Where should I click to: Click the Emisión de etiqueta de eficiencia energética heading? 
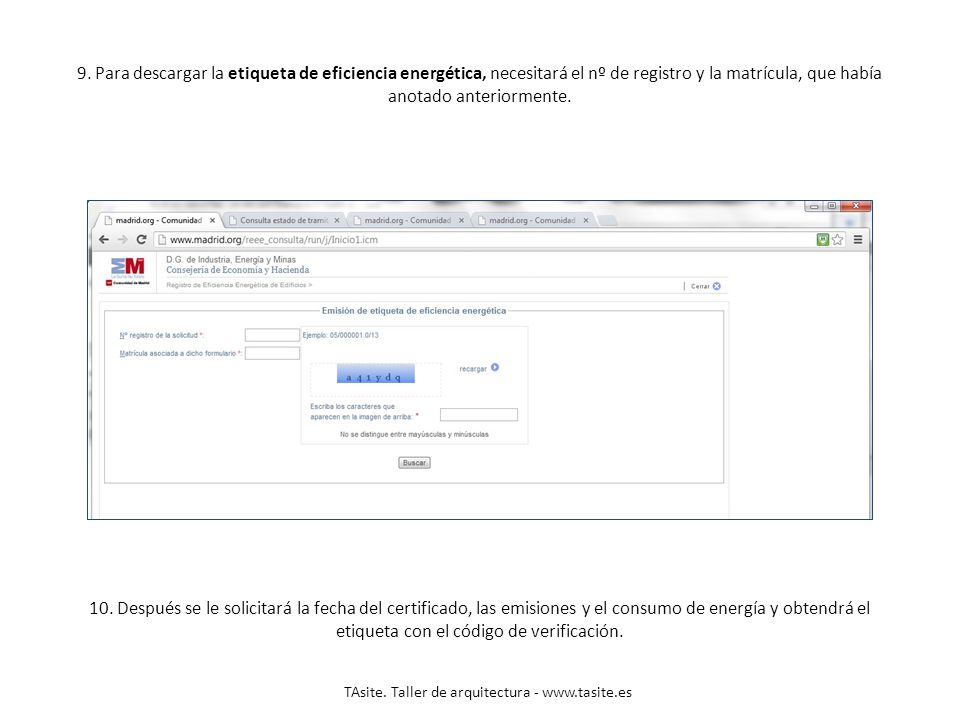click(414, 310)
